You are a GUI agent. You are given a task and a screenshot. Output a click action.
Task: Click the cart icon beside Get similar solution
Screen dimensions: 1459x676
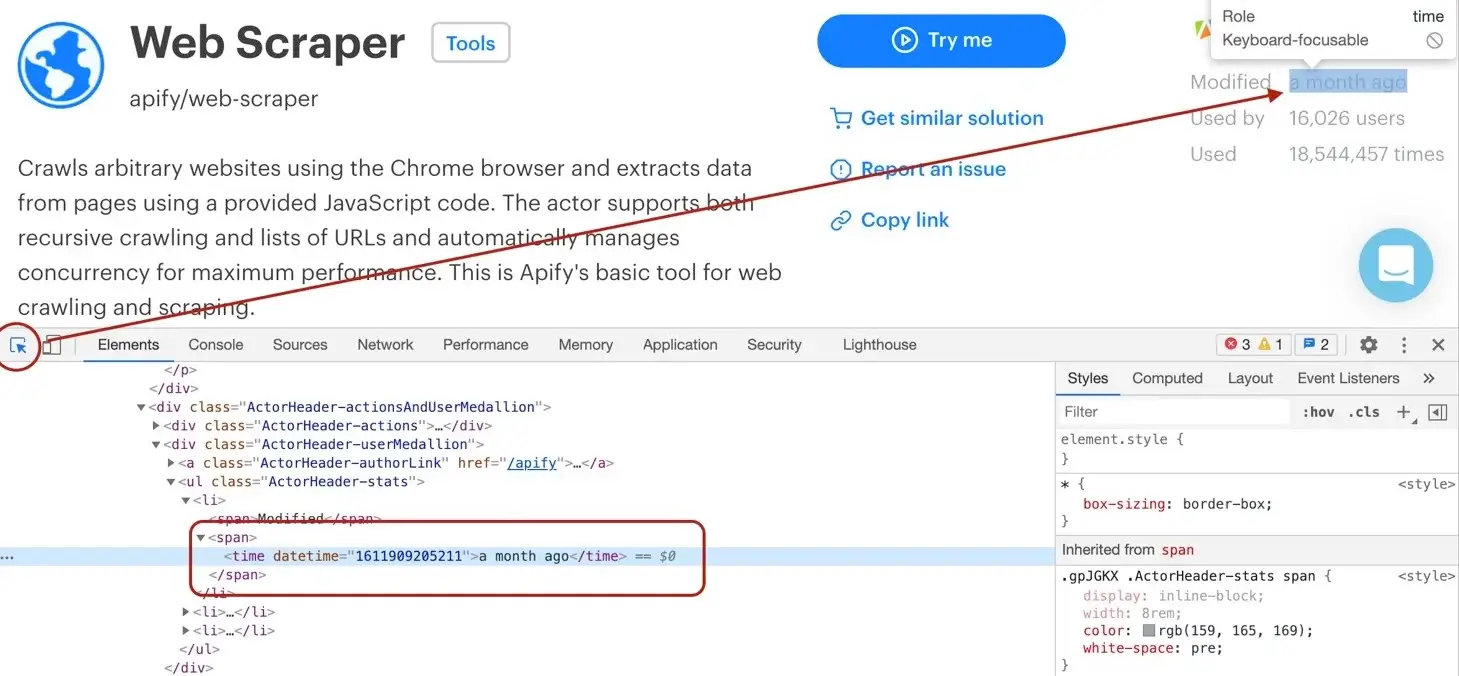(841, 118)
